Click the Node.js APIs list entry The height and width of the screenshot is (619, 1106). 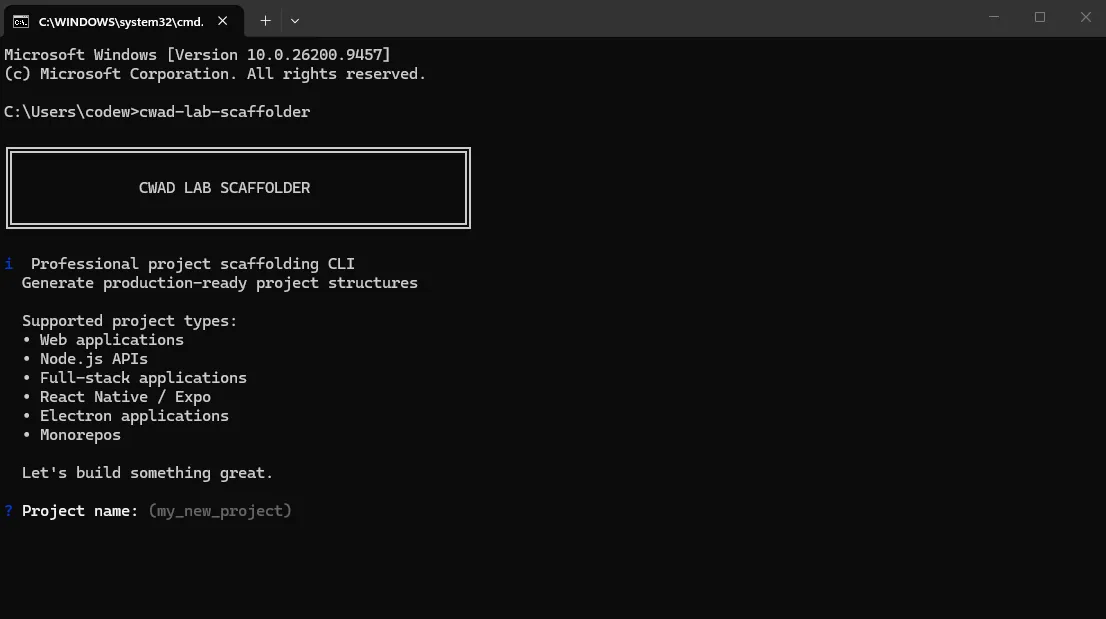point(94,359)
